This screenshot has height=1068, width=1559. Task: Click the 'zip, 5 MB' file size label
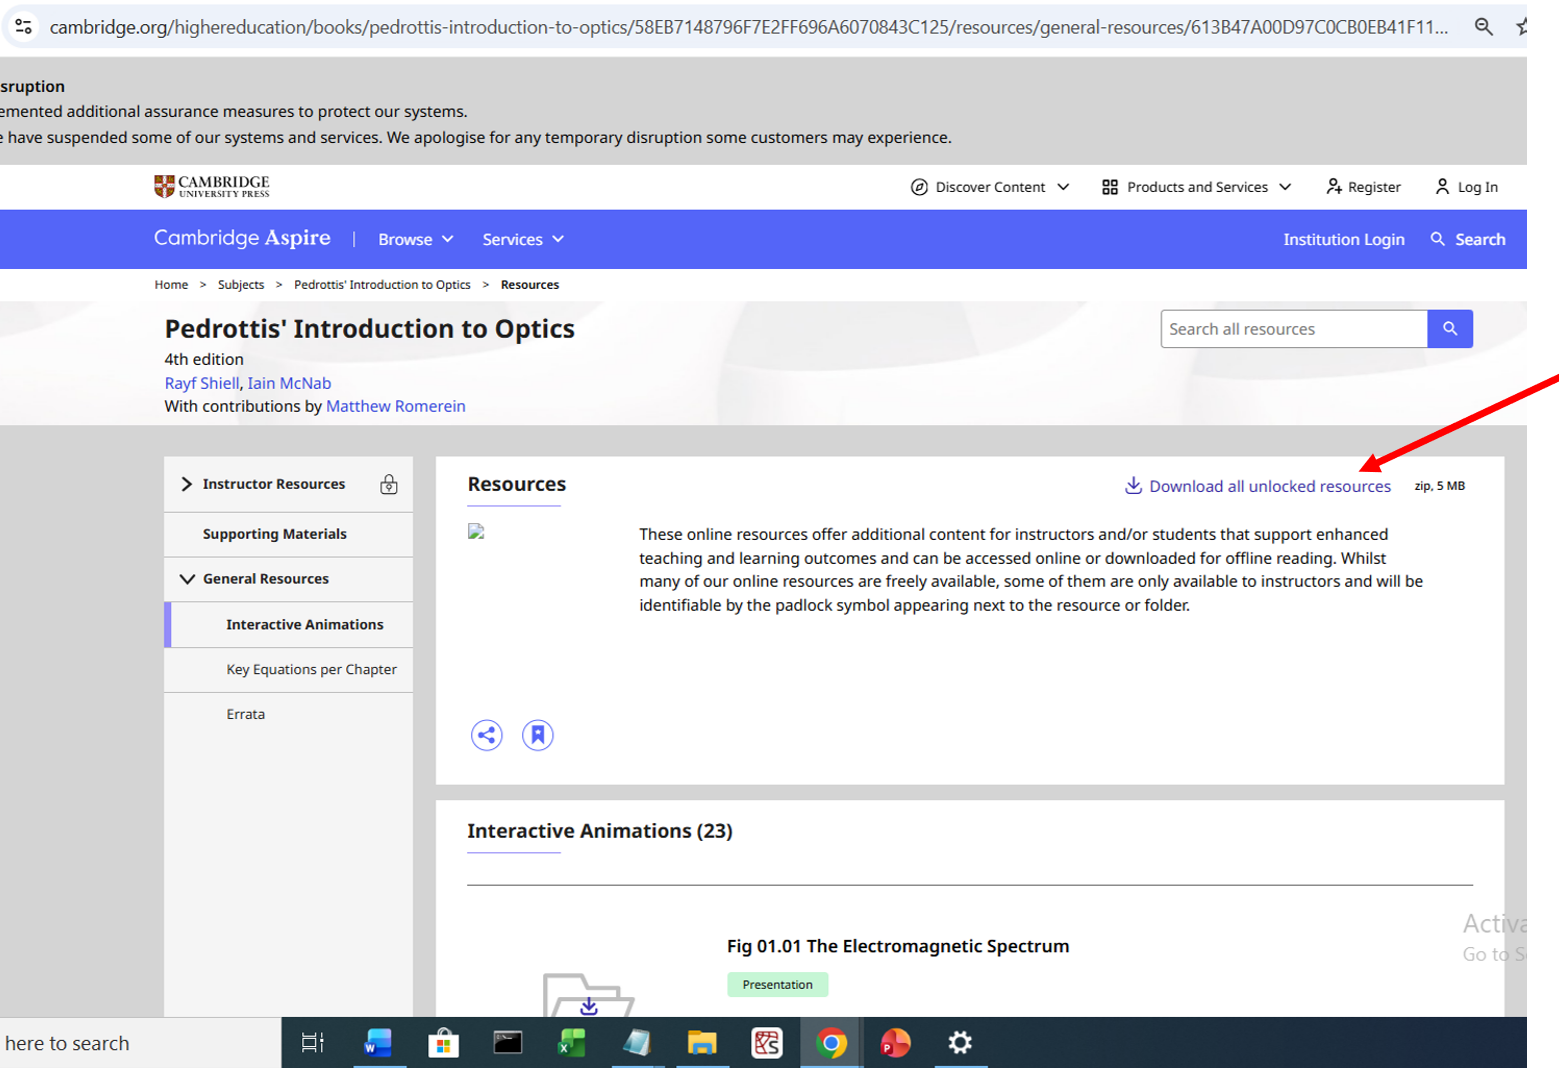click(x=1440, y=486)
